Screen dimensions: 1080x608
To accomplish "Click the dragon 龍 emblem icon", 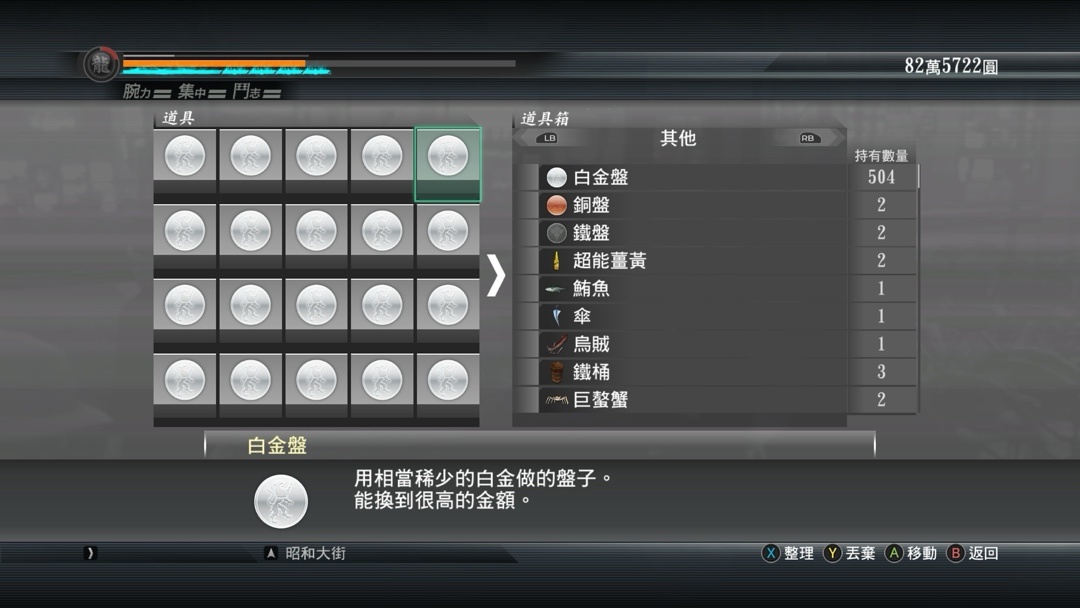I will [101, 65].
